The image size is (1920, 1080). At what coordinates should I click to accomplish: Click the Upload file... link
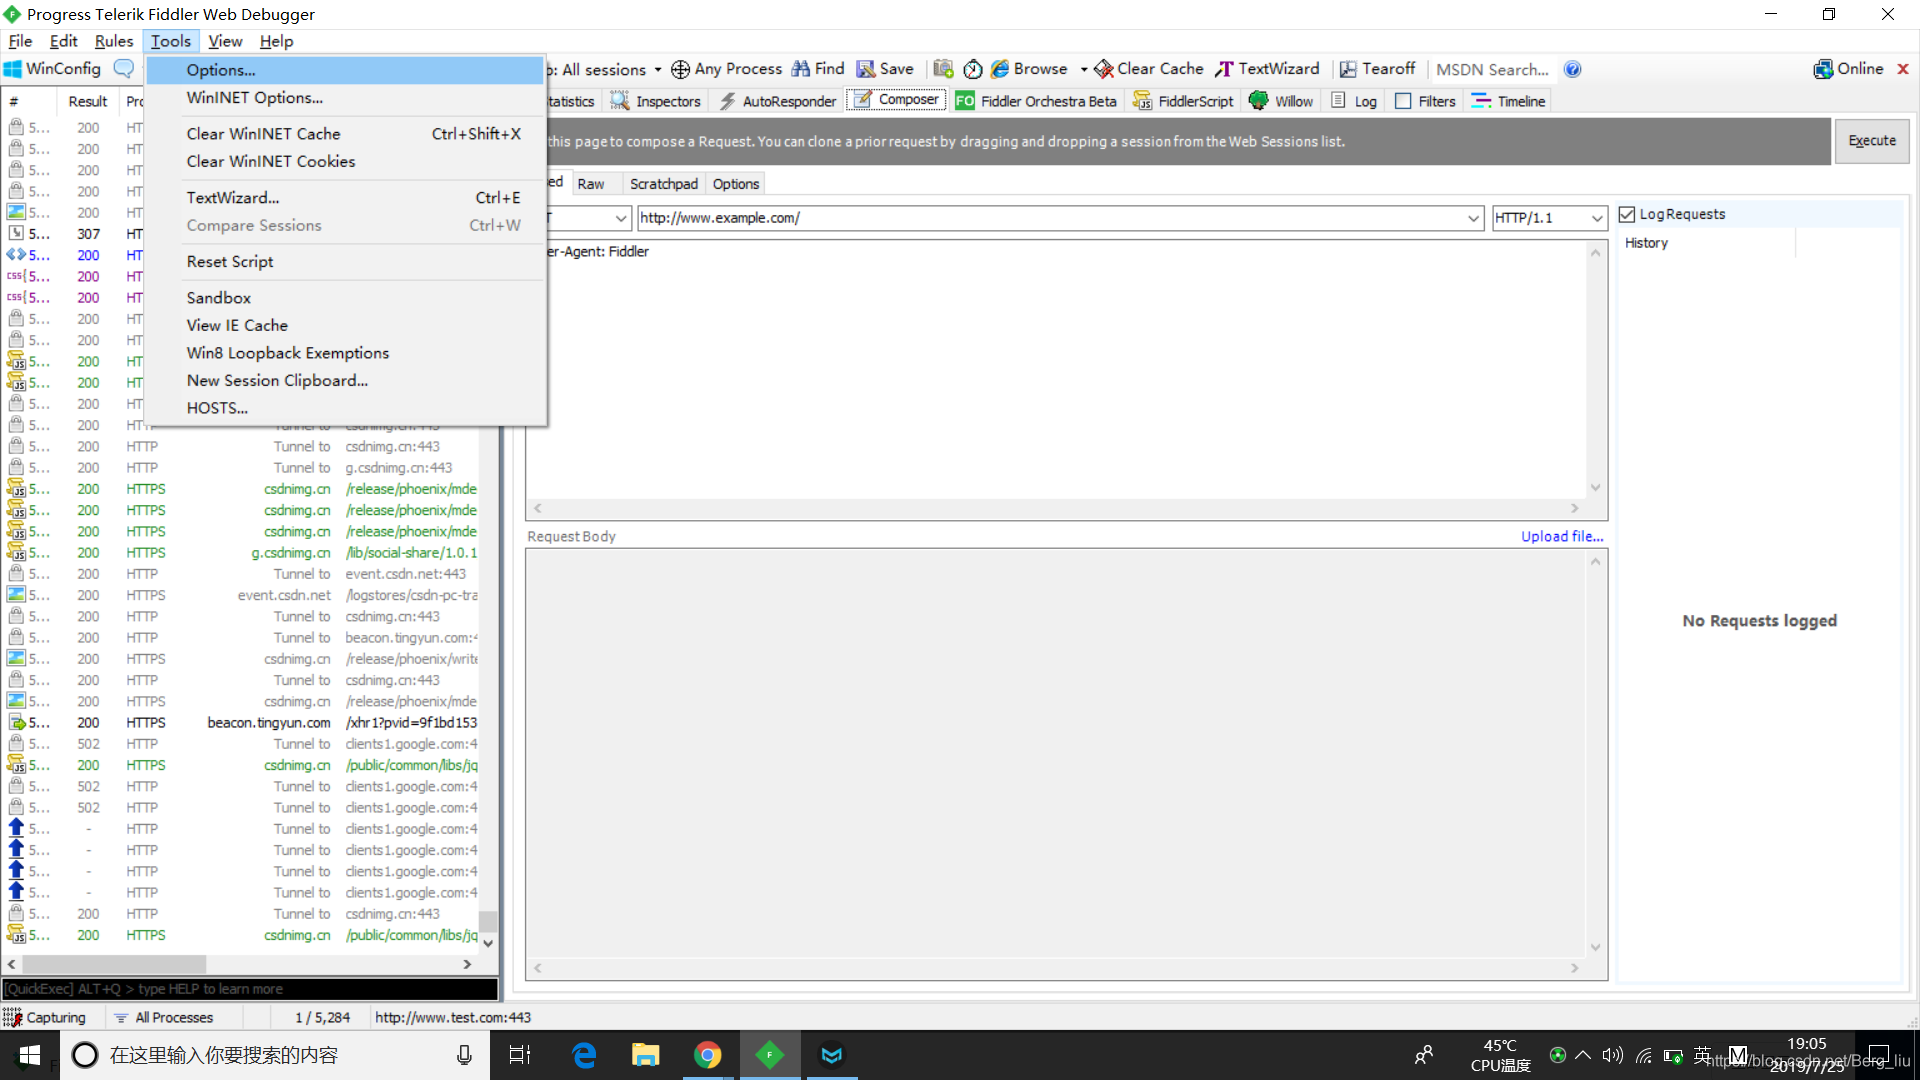click(x=1562, y=536)
